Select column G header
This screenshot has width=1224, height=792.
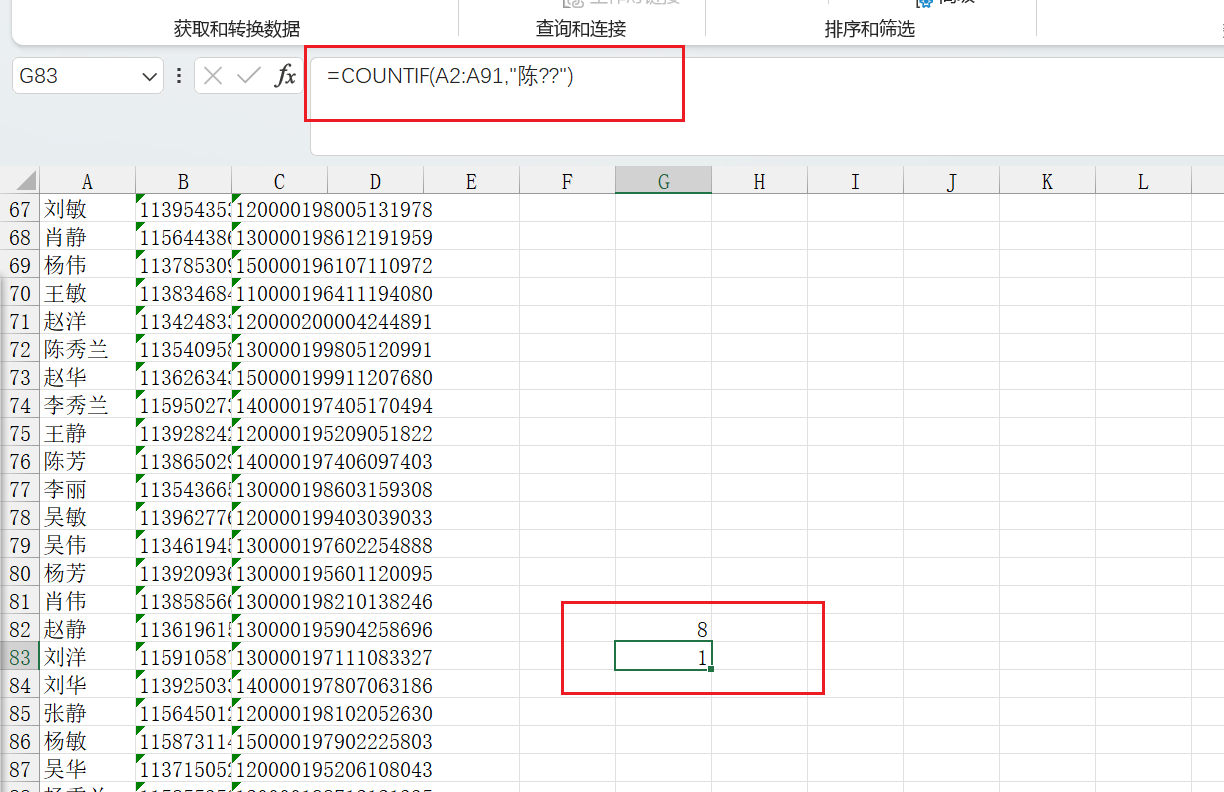click(x=663, y=181)
